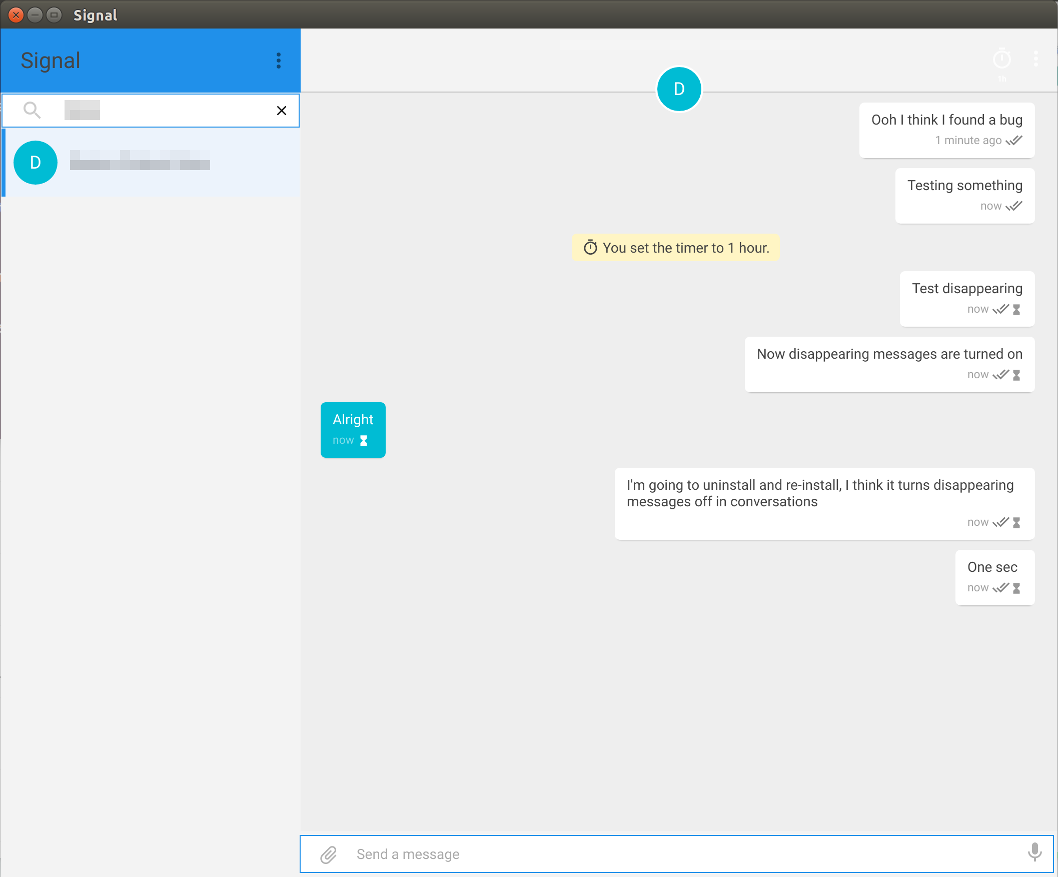The height and width of the screenshot is (877, 1058).
Task: Click the "Test disappearing" message
Action: 967,299
